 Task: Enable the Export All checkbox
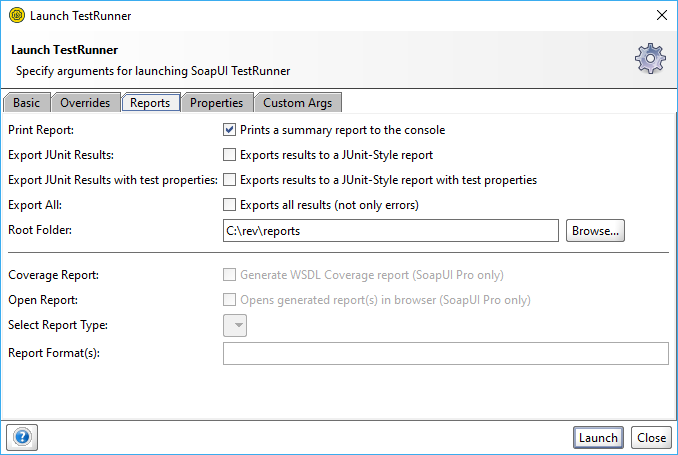(x=229, y=205)
